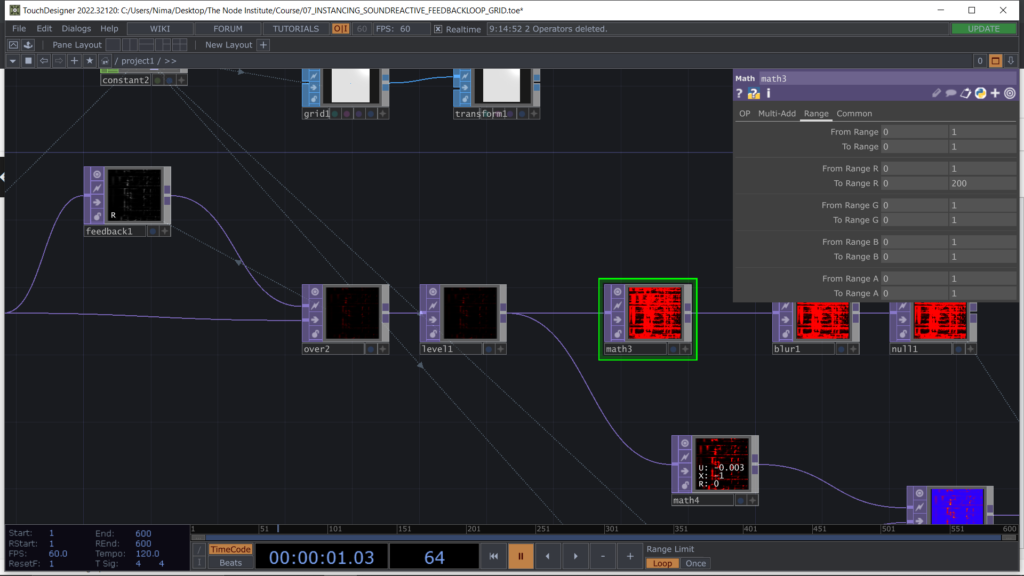Click the pencil edit icon in parameter header
The height and width of the screenshot is (576, 1024).
[936, 93]
